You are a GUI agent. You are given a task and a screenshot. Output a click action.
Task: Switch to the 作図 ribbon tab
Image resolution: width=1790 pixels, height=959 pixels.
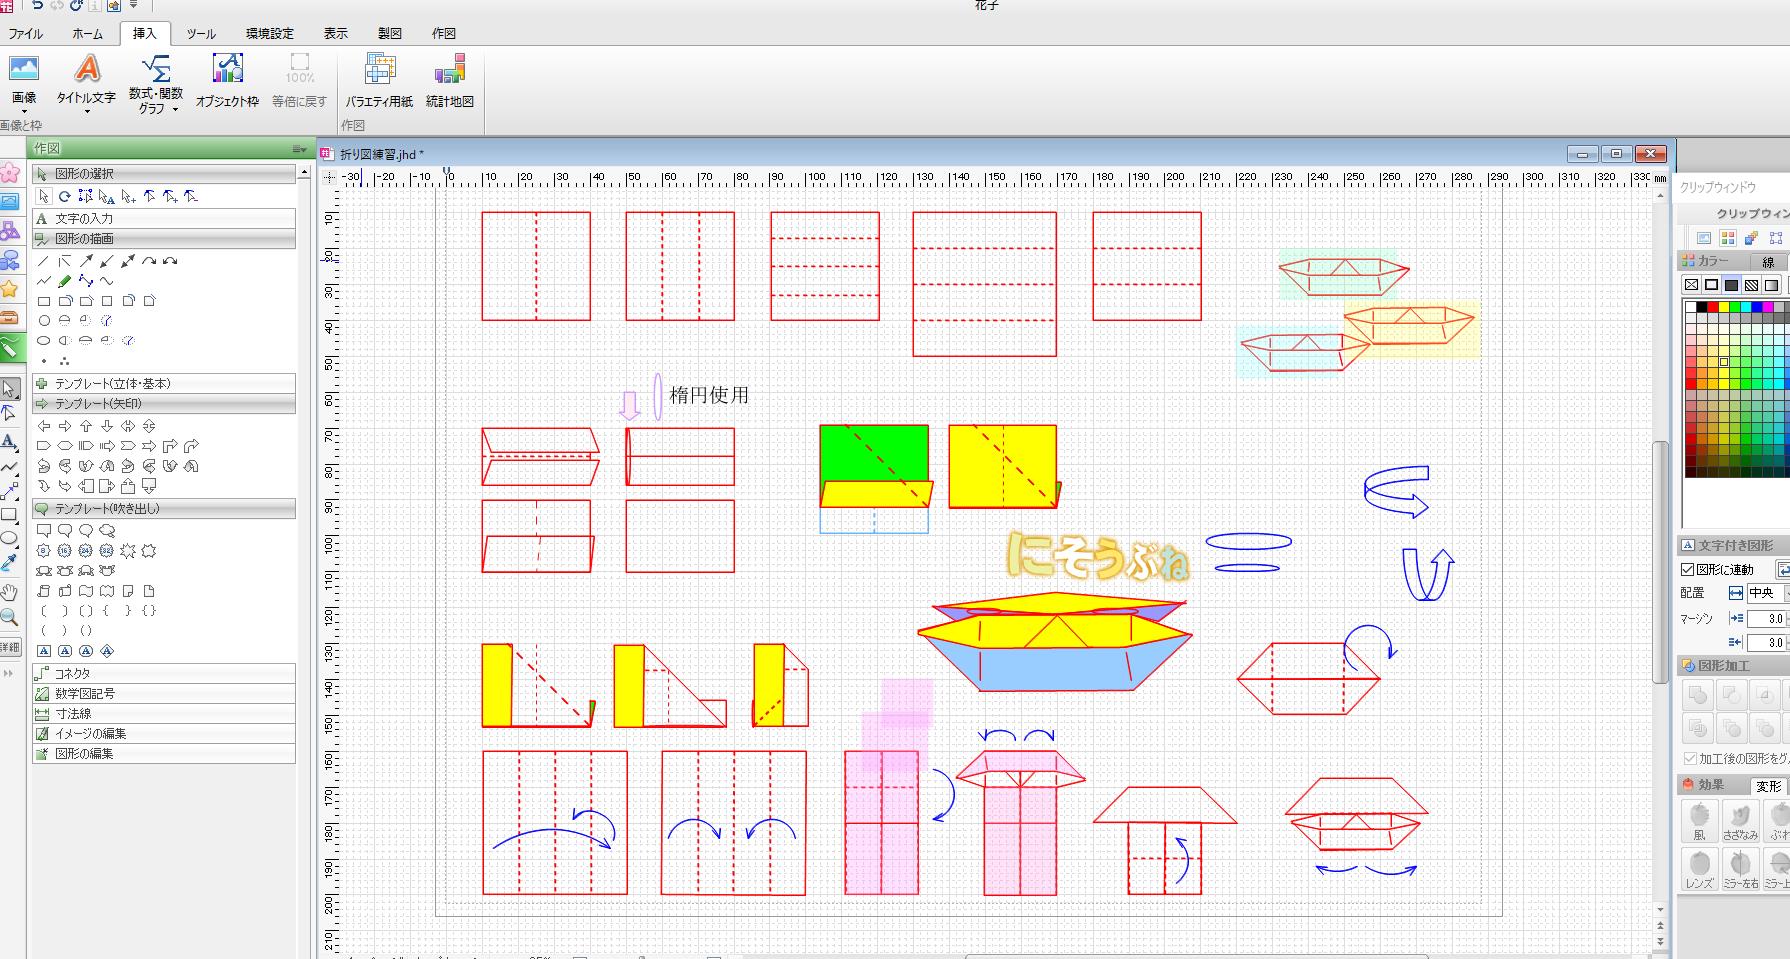pos(444,34)
